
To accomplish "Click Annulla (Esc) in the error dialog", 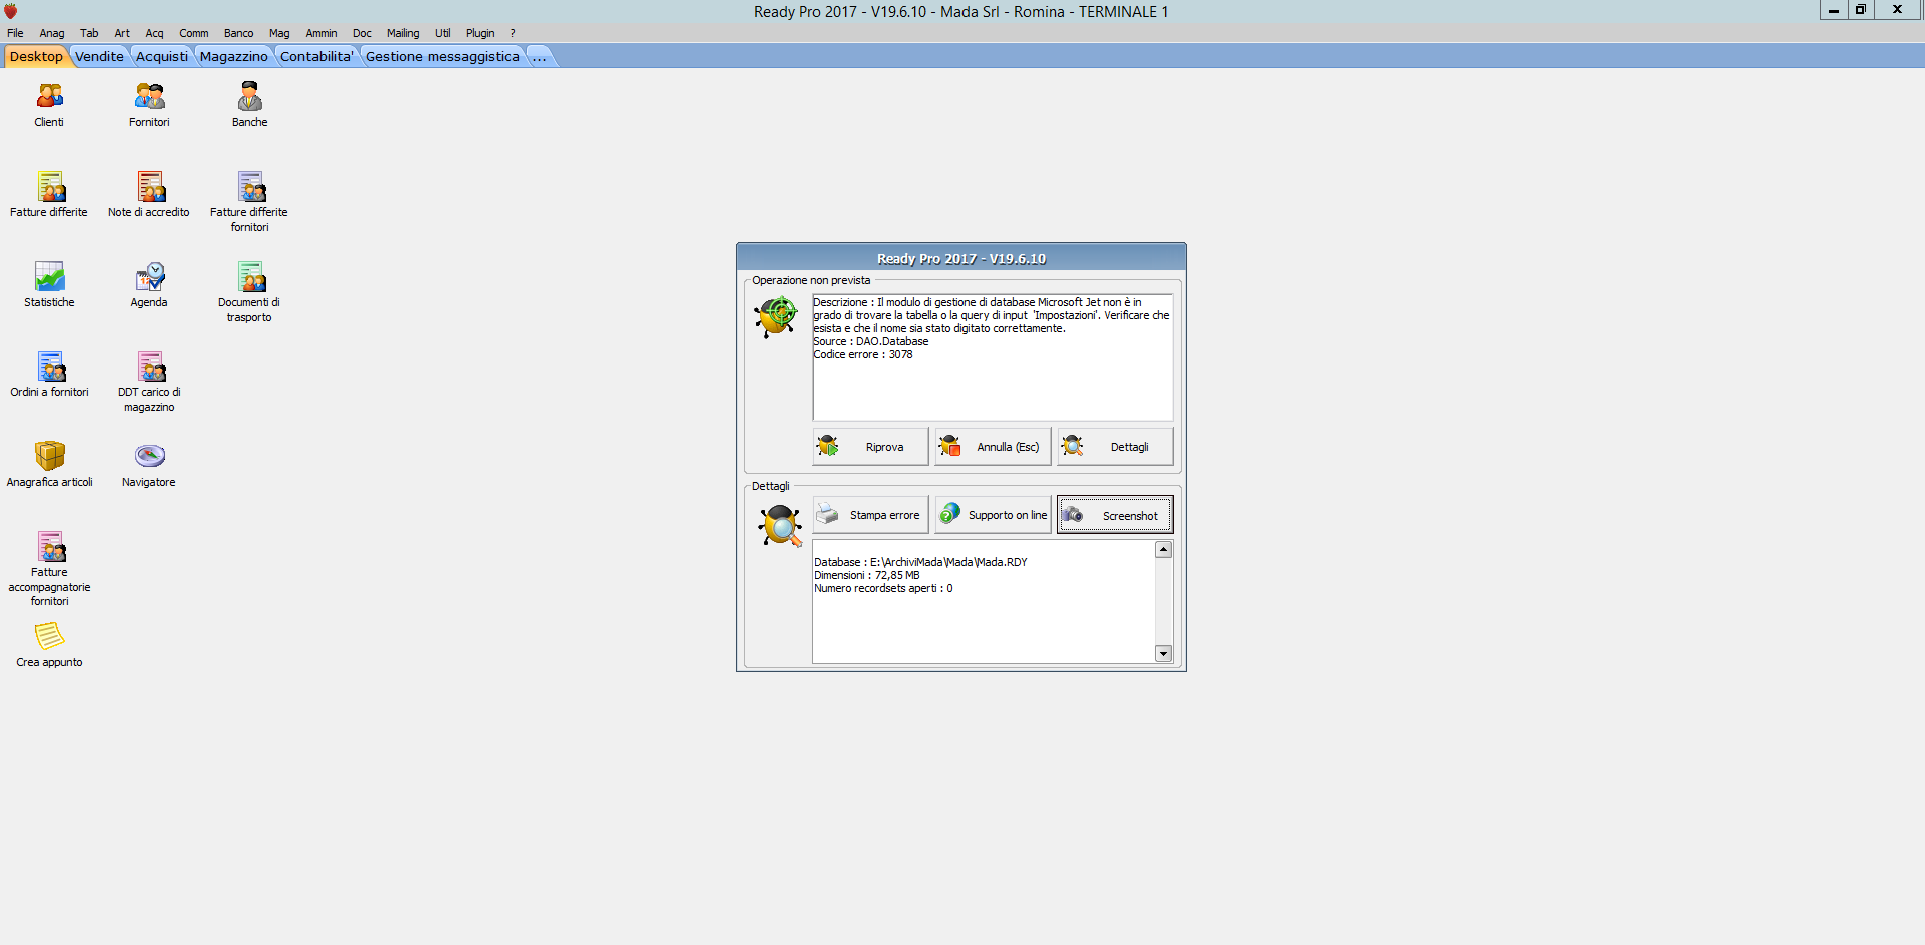I will click(x=992, y=447).
